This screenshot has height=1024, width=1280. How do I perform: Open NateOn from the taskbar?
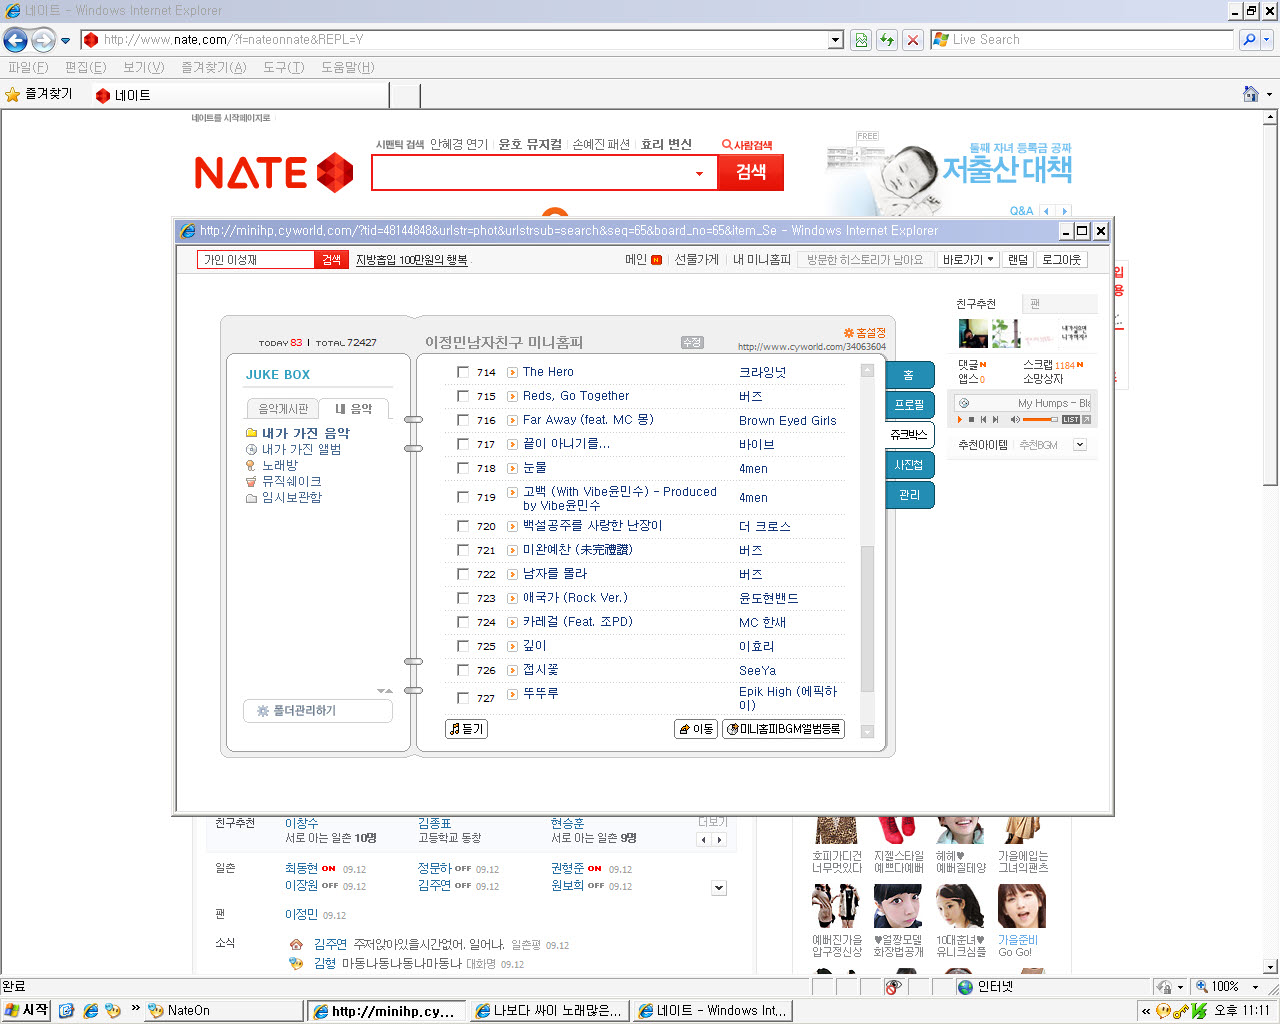pyautogui.click(x=223, y=1011)
